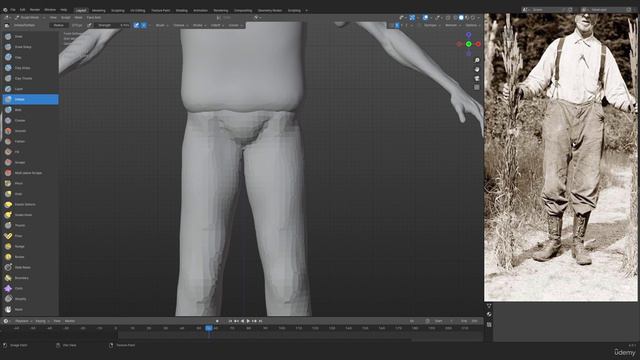Toggle strength pen pressure button
This screenshot has height=360, width=640.
point(136,25)
